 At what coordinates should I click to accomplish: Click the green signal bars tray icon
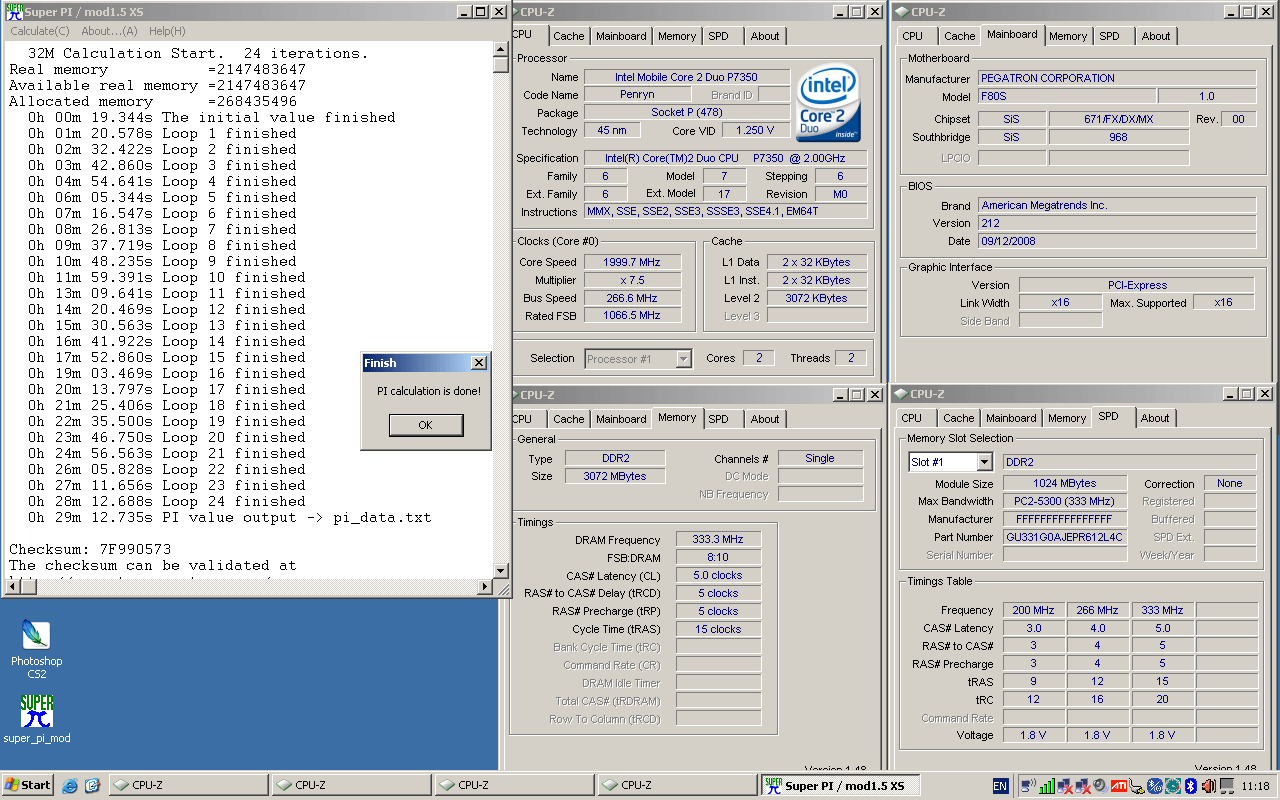click(x=1047, y=785)
